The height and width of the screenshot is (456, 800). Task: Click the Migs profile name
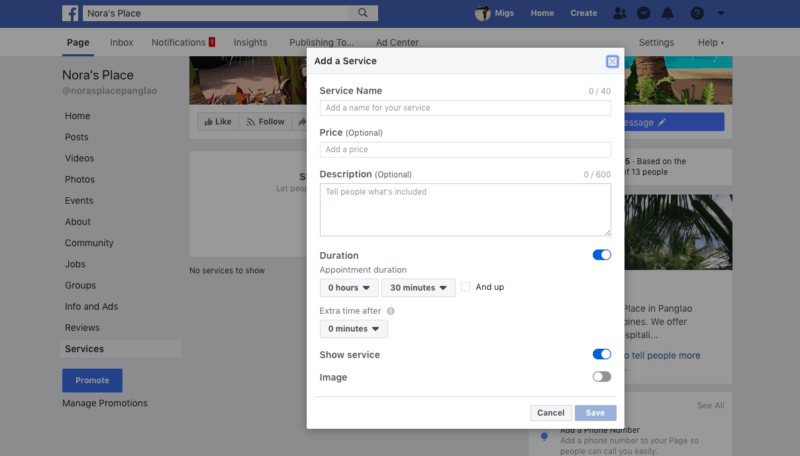(x=504, y=13)
